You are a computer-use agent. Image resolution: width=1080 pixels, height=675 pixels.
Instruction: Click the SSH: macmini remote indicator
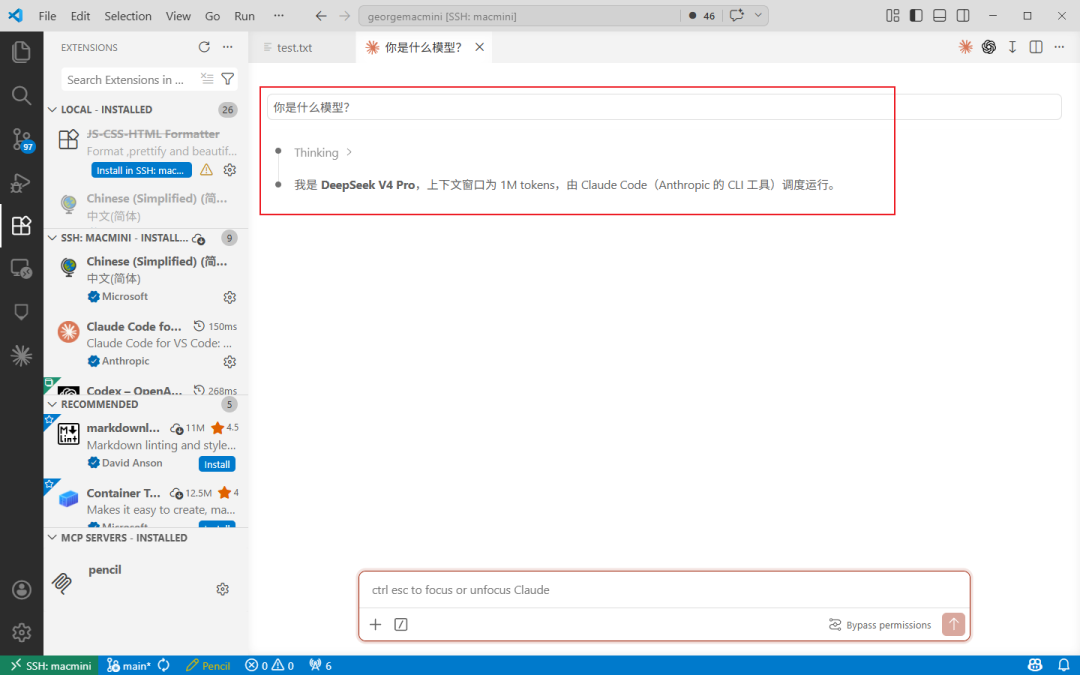tap(50, 665)
